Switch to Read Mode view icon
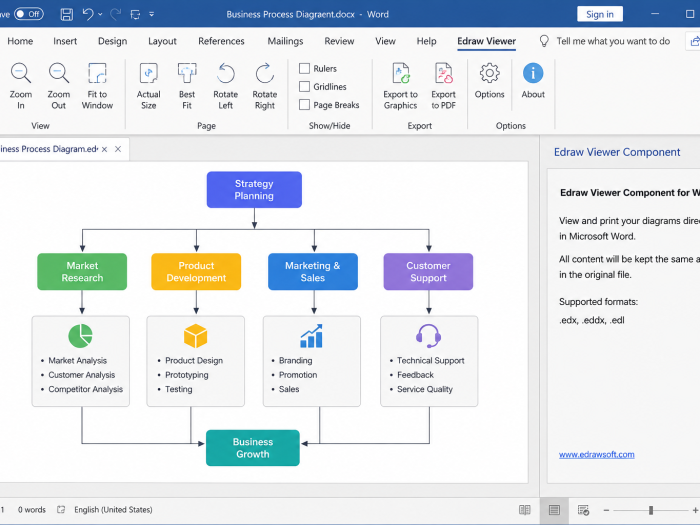Screen dimensions: 700x525 click(525, 510)
